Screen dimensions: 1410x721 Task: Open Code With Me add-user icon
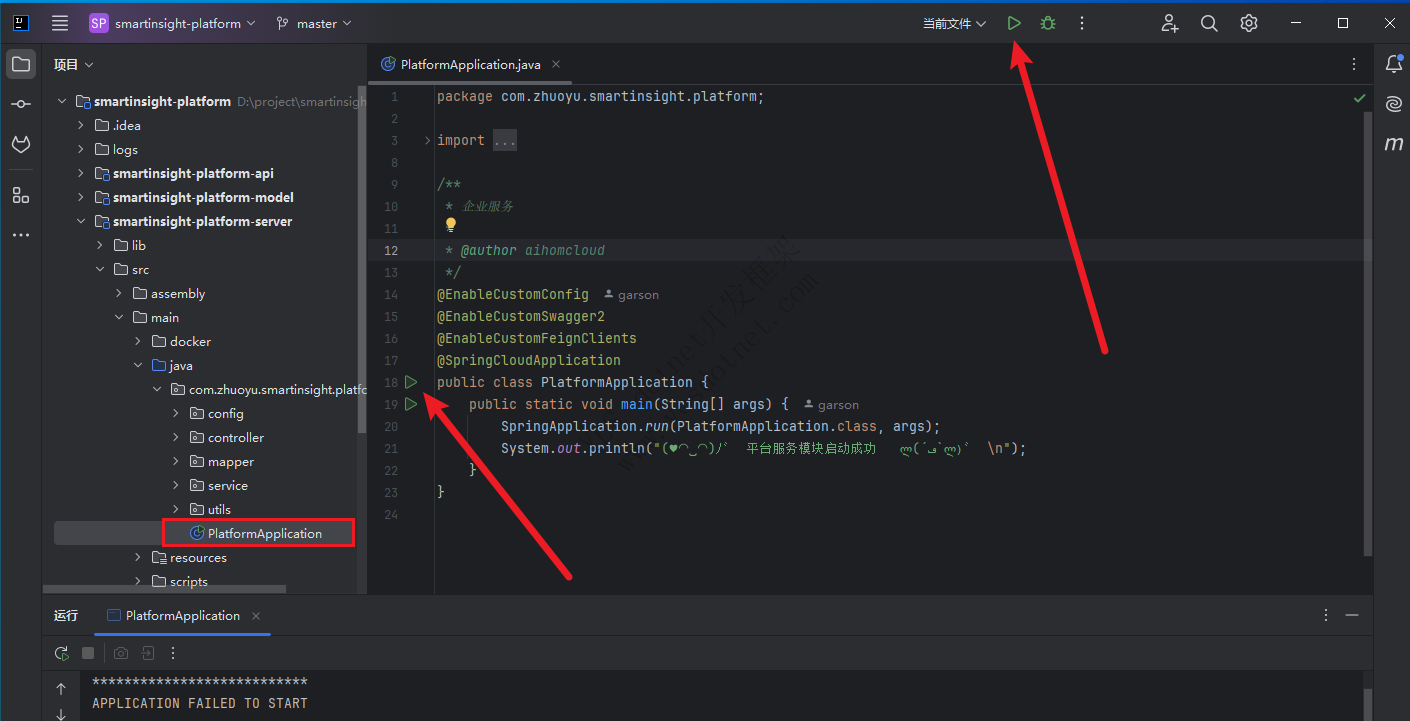[1170, 23]
